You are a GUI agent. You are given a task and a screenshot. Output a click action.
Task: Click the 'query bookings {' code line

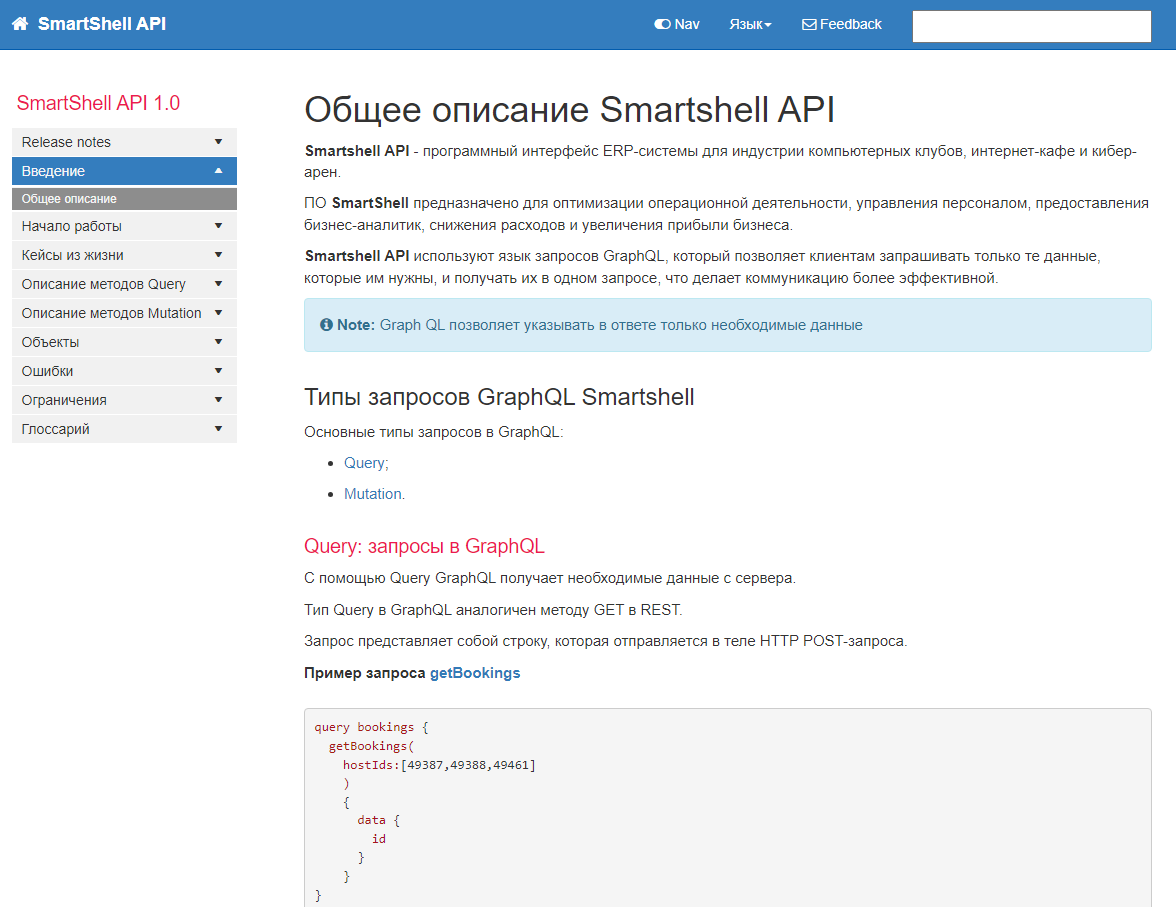pos(371,727)
